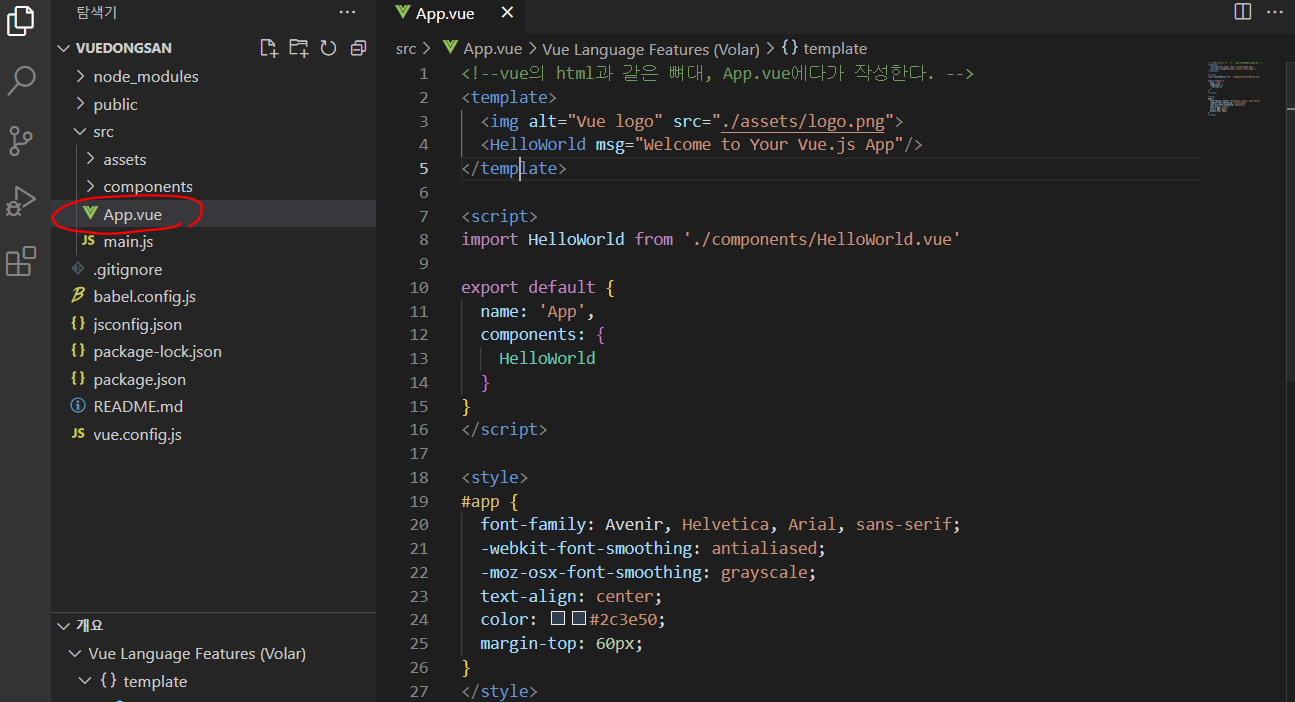Open the Explorer view in activity bar
Image resolution: width=1295 pixels, height=702 pixels.
[22, 20]
